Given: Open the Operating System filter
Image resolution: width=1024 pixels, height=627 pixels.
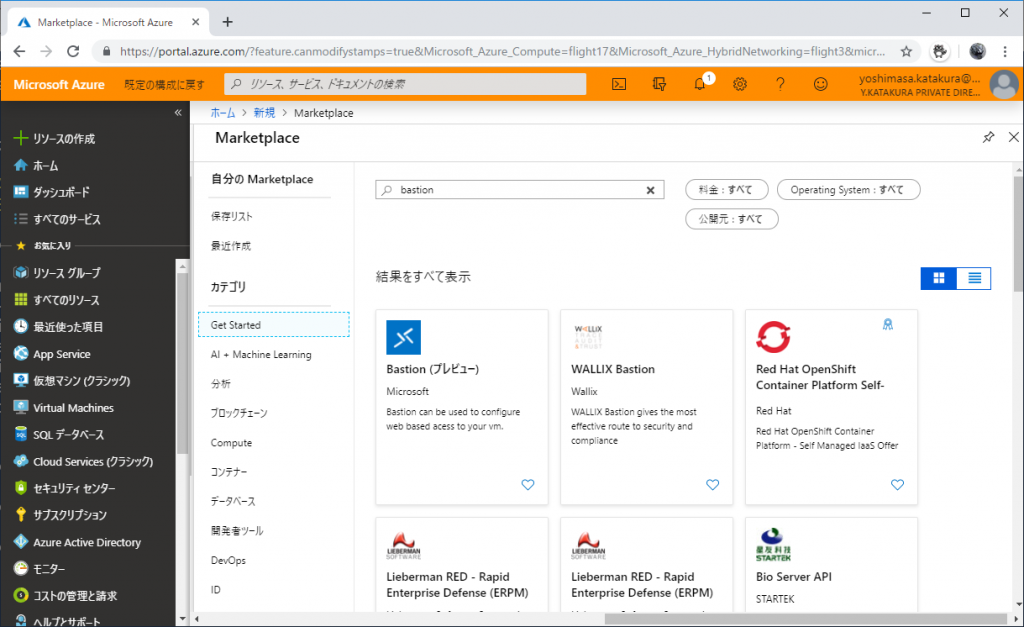Looking at the screenshot, I should tap(848, 190).
